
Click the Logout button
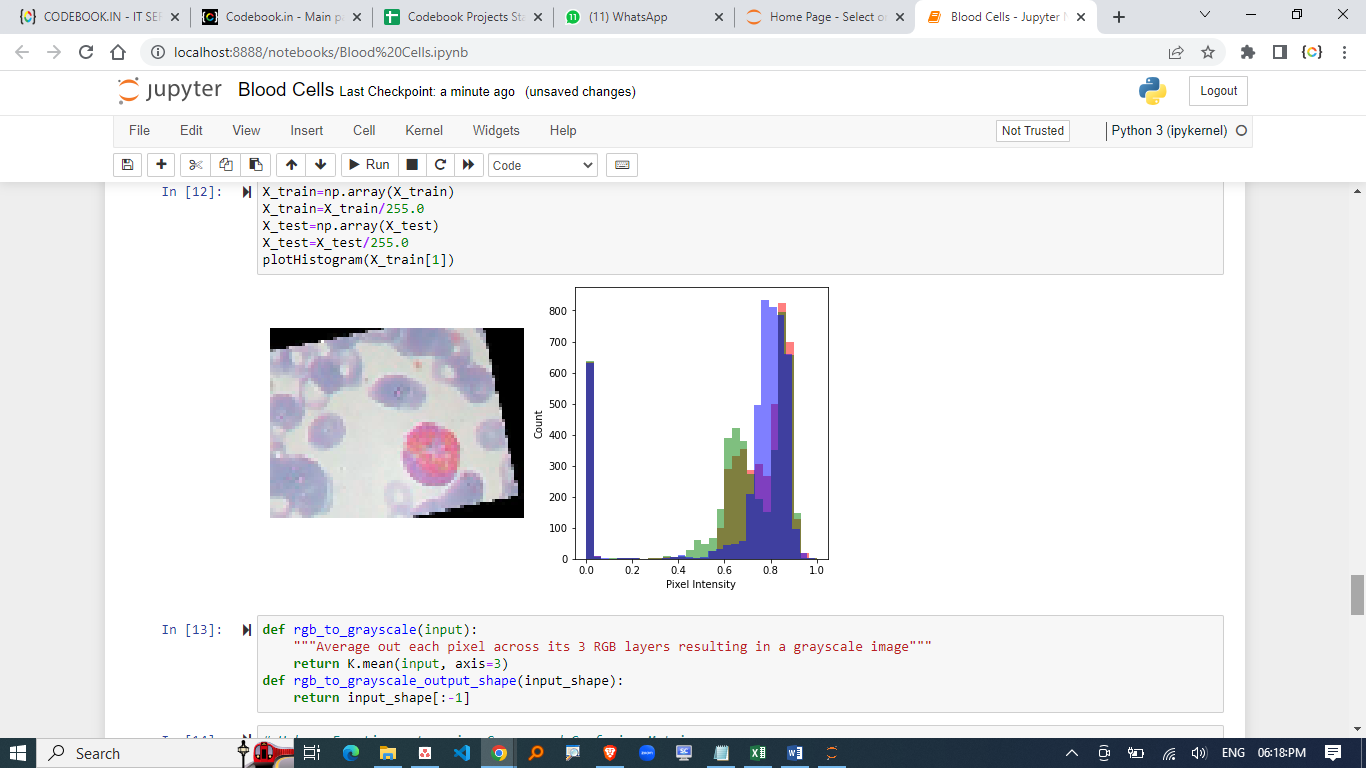(x=1218, y=91)
